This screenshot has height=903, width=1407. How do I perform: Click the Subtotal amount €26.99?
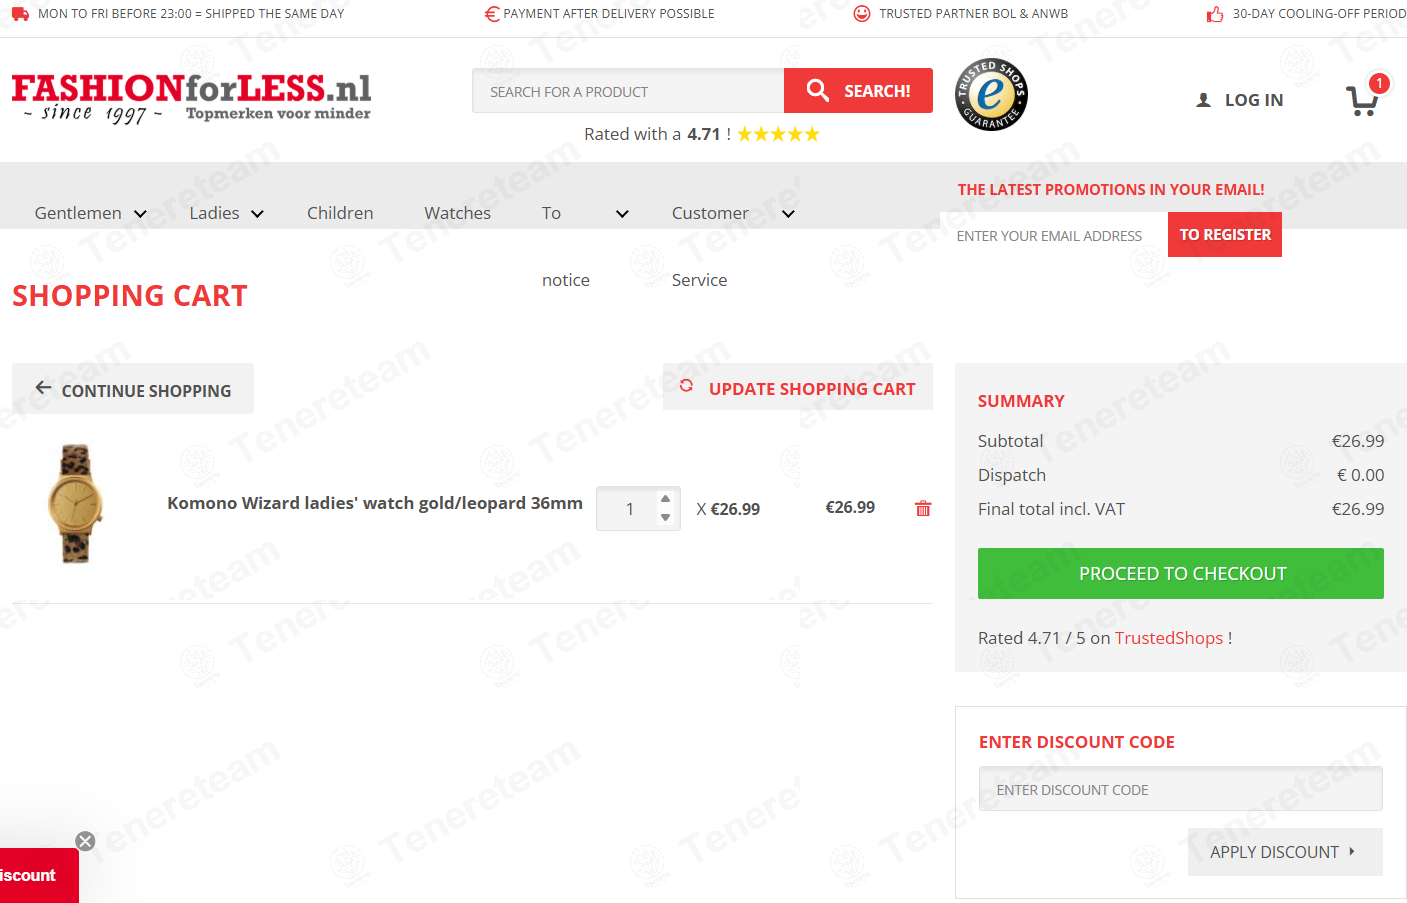click(1358, 441)
